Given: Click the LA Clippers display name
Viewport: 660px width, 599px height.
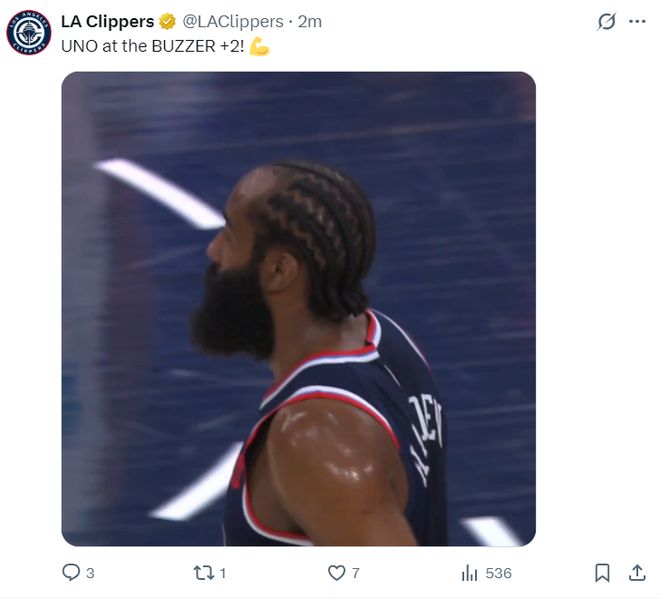Looking at the screenshot, I should point(108,21).
